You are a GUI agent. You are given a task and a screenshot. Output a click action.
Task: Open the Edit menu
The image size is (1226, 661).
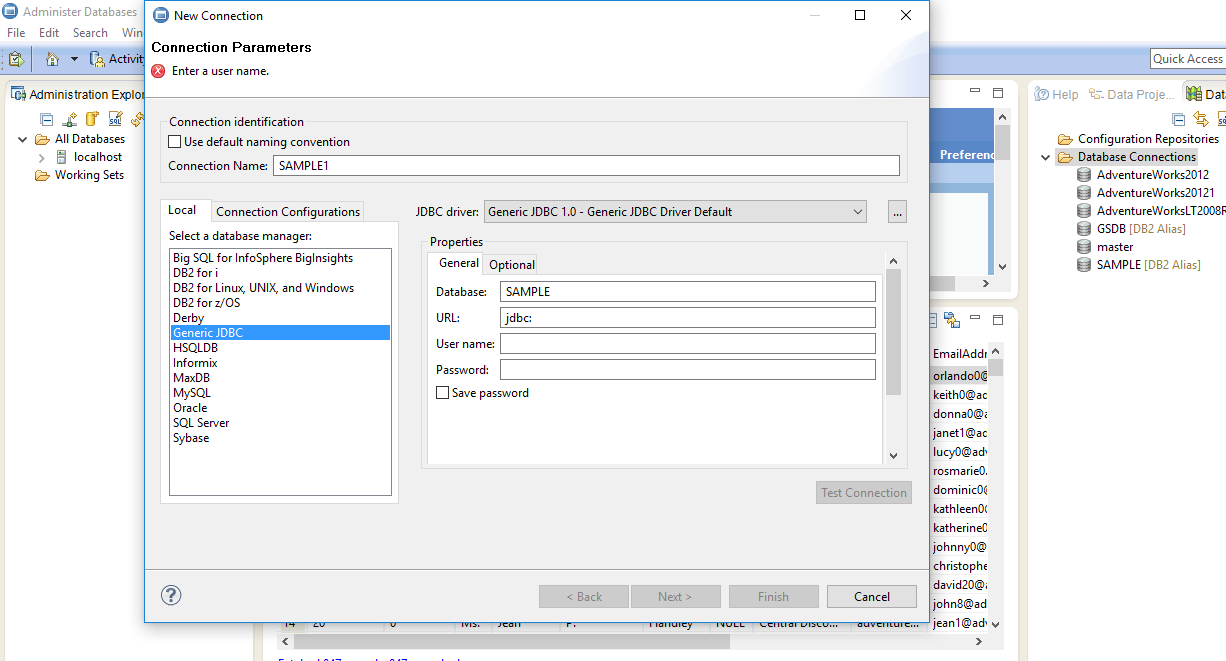click(x=49, y=33)
